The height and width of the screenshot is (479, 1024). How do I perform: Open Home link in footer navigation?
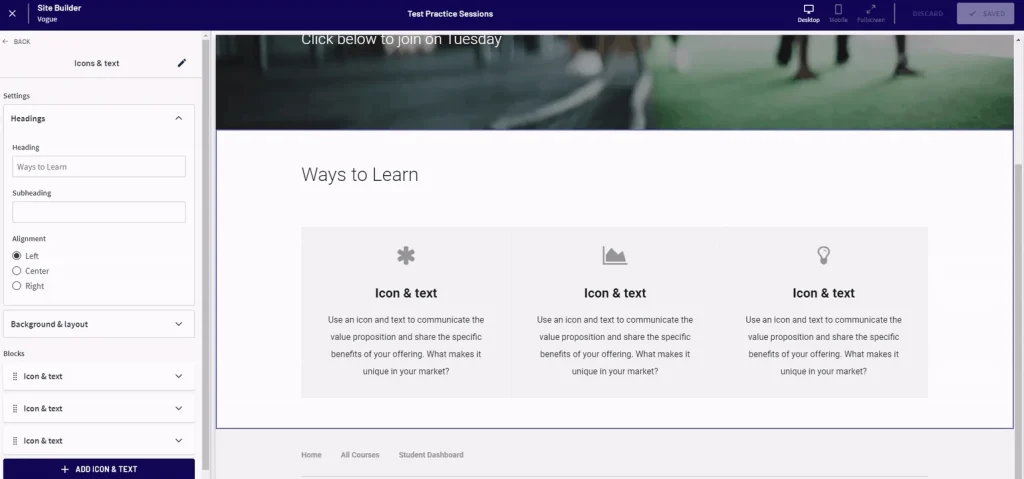[x=311, y=455]
